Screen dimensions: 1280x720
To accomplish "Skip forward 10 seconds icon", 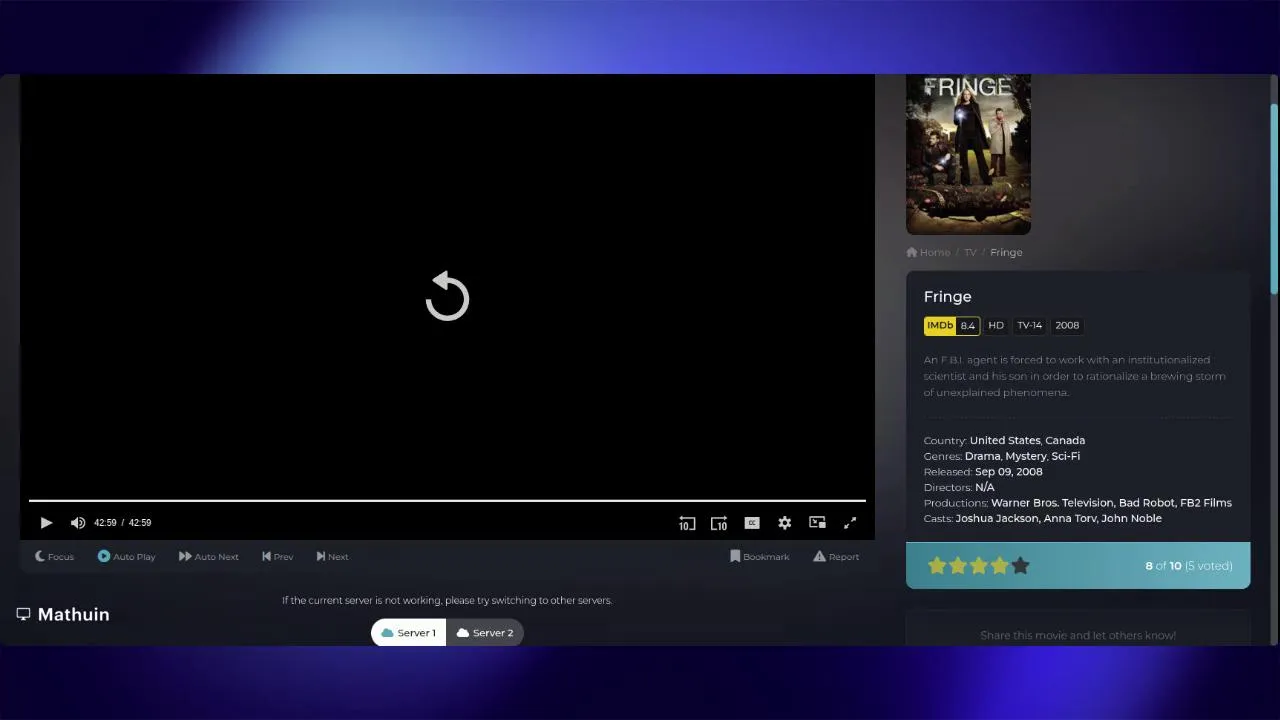I will click(x=719, y=523).
